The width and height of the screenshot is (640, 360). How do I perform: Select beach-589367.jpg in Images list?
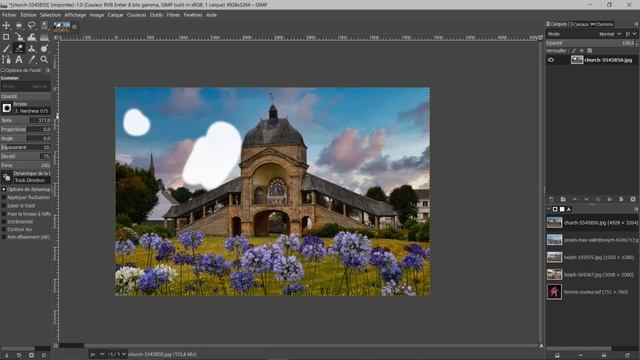click(592, 275)
